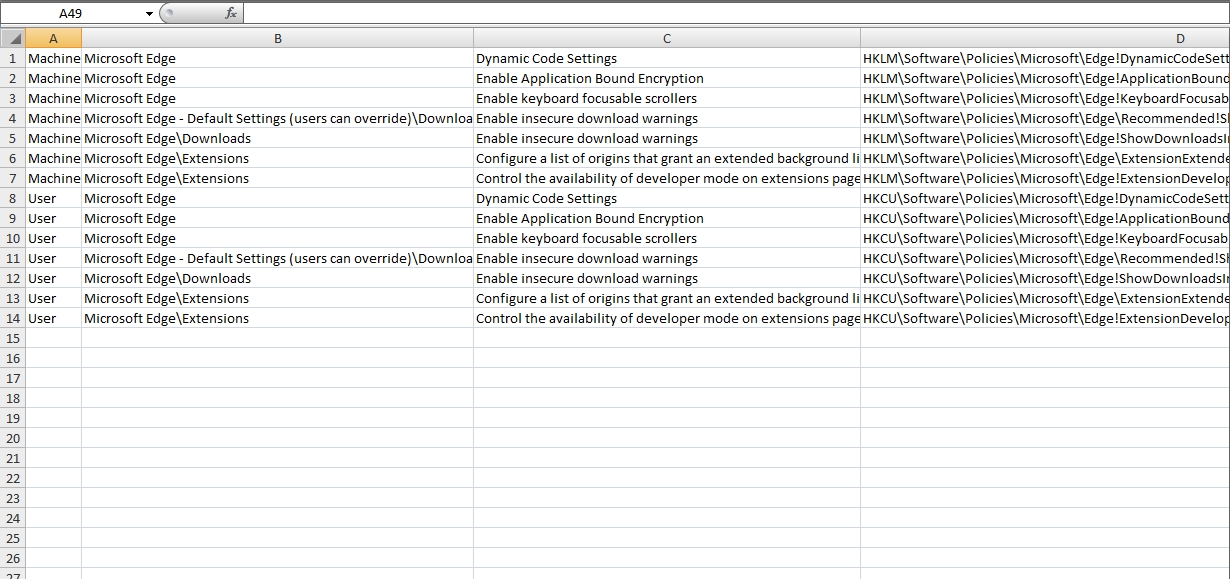Viewport: 1230px width, 579px height.
Task: Click the Select All corner button
Action: pyautogui.click(x=13, y=38)
